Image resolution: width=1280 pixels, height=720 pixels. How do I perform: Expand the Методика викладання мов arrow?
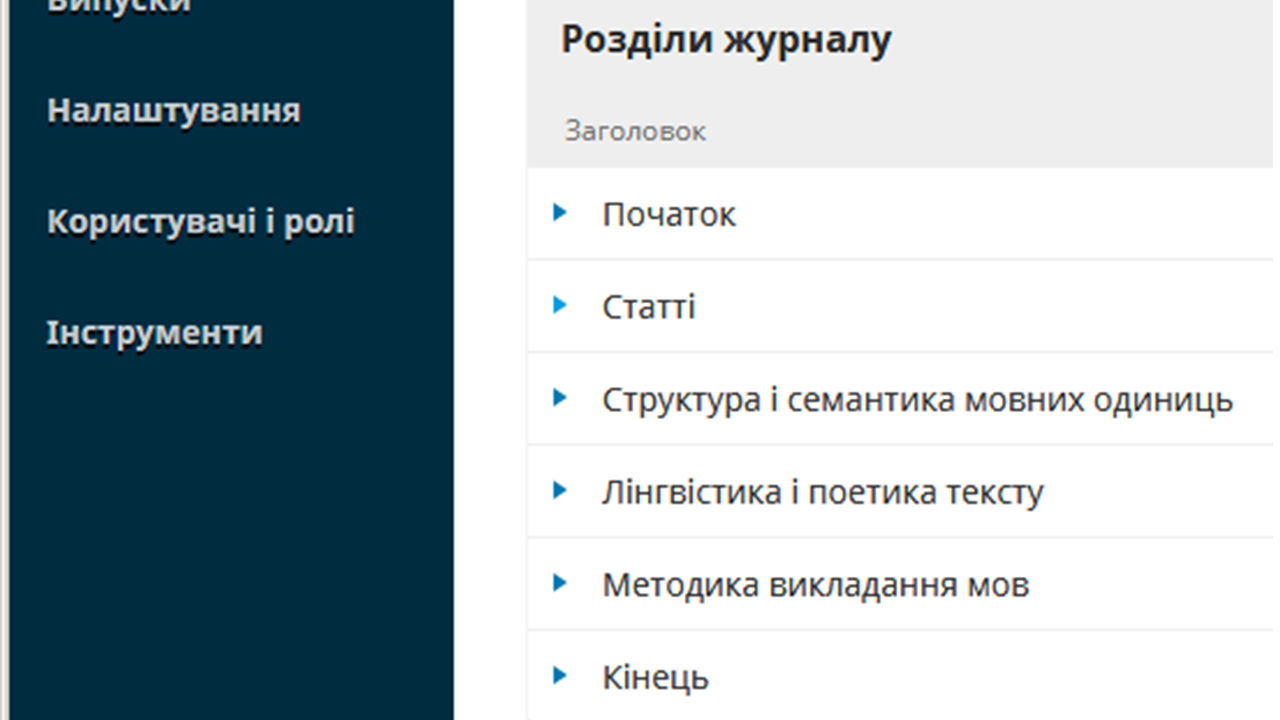coord(560,583)
